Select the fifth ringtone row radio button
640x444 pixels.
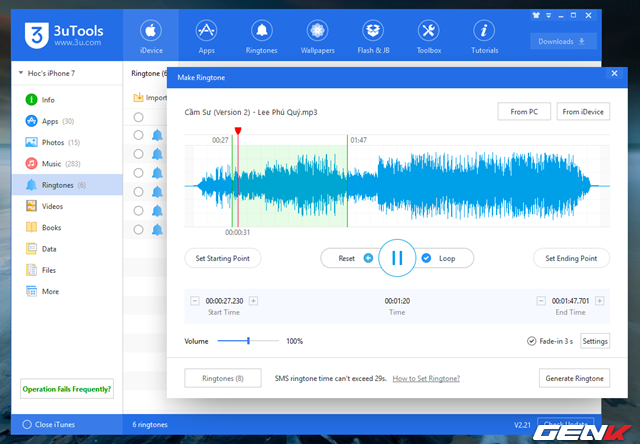tap(138, 211)
